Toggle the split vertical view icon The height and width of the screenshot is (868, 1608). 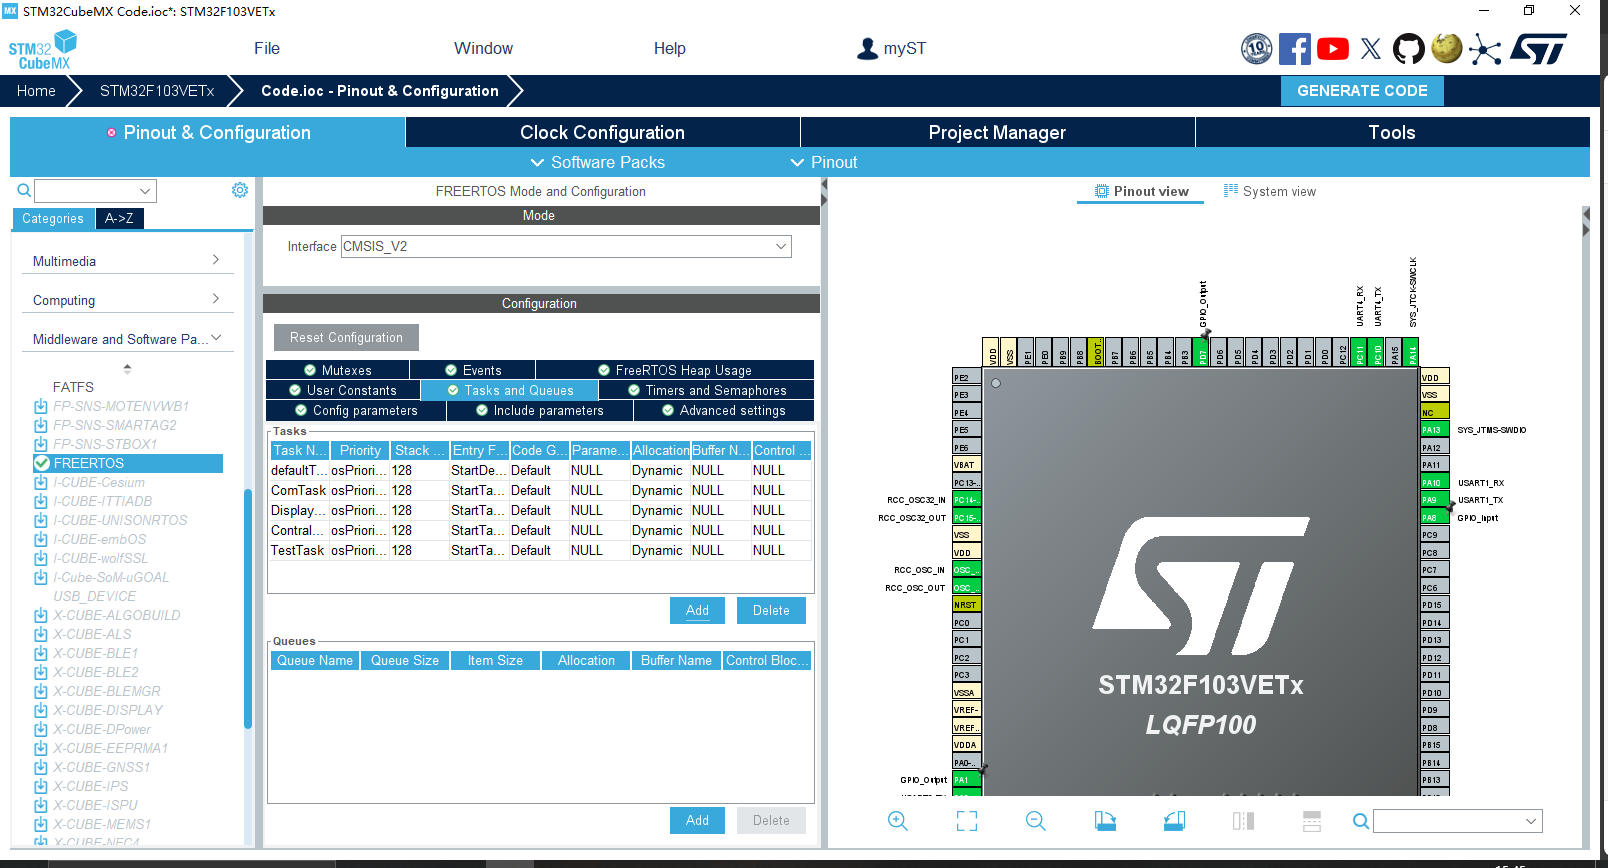1243,821
